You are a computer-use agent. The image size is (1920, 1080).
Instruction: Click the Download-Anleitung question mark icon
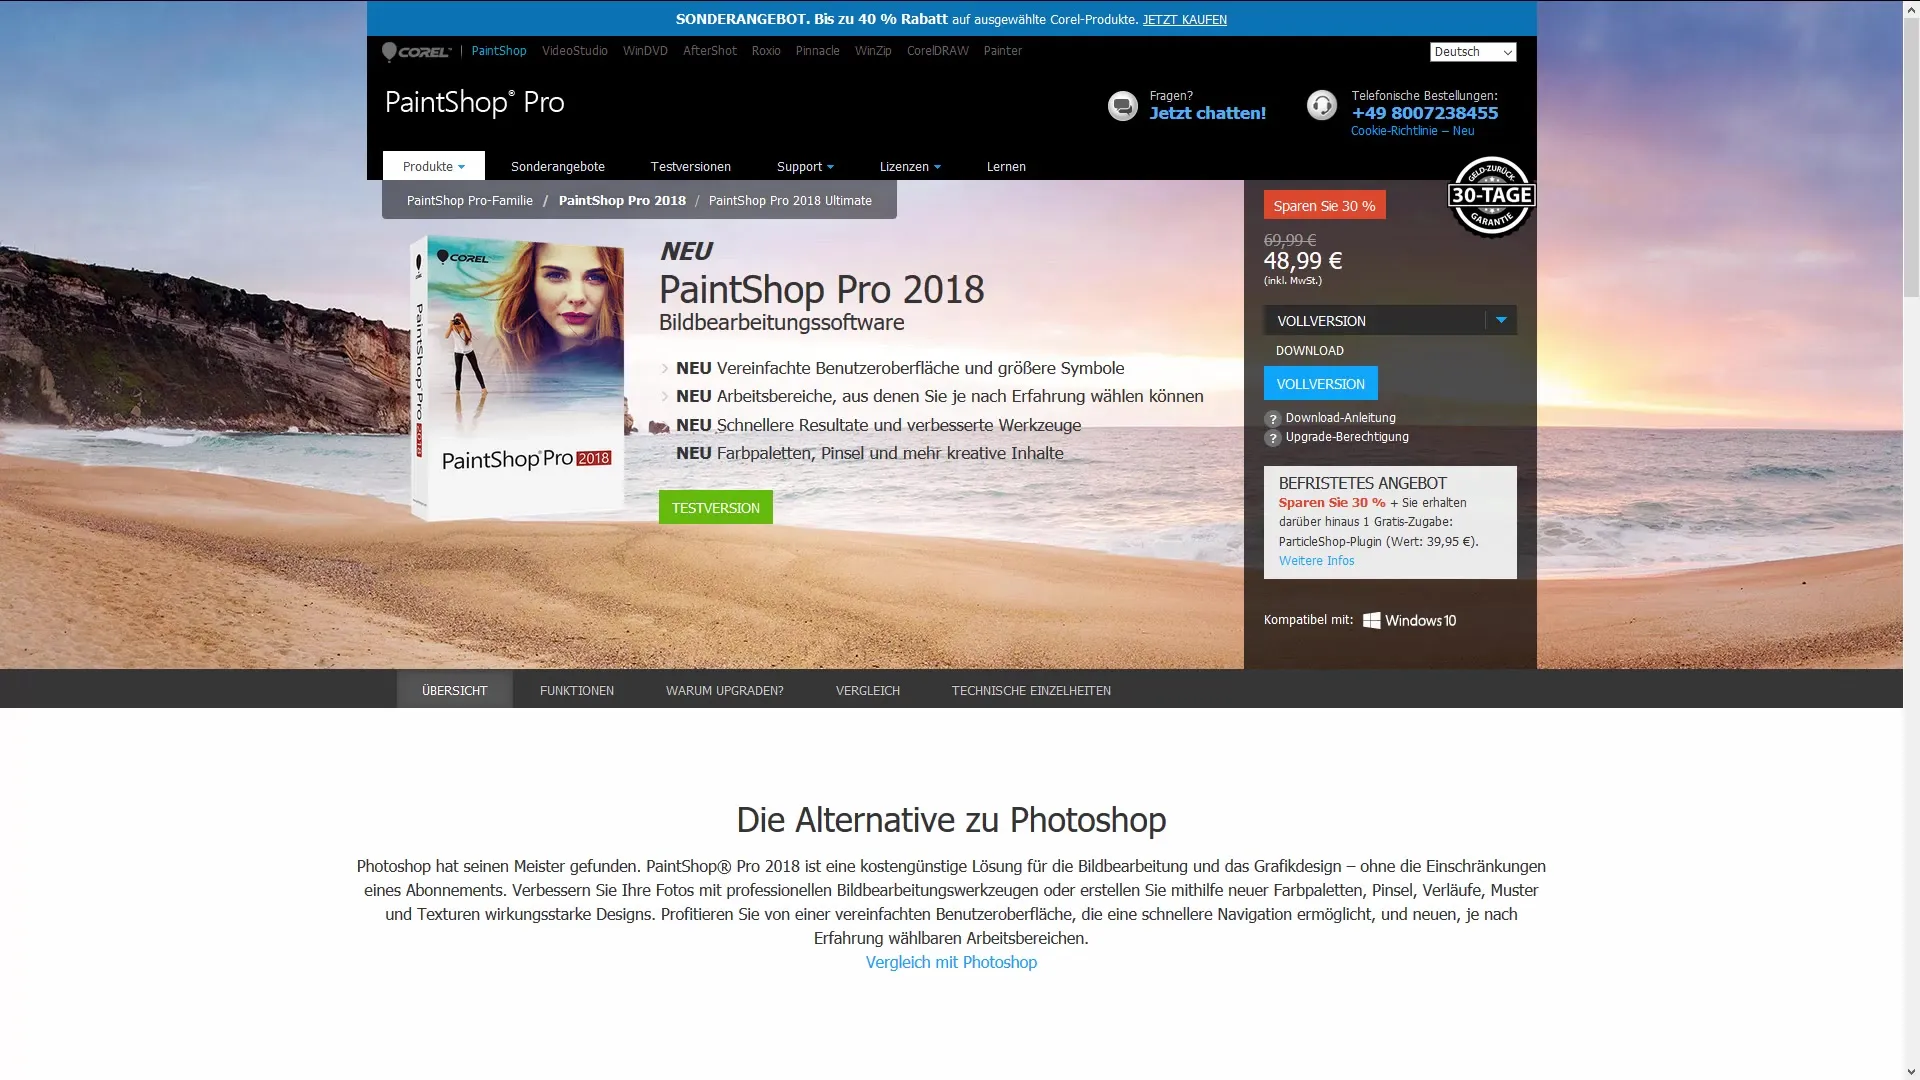pyautogui.click(x=1272, y=419)
